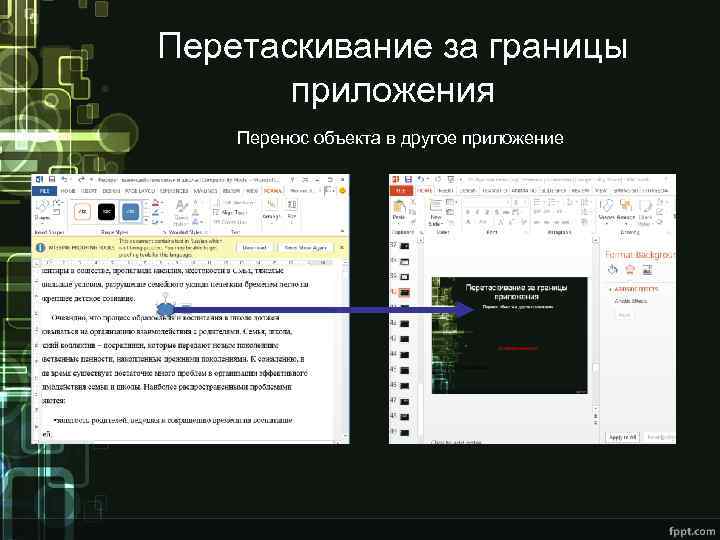720x540 pixels.
Task: Select slide thumbnail 39 in PowerPoint
Action: tap(404, 277)
